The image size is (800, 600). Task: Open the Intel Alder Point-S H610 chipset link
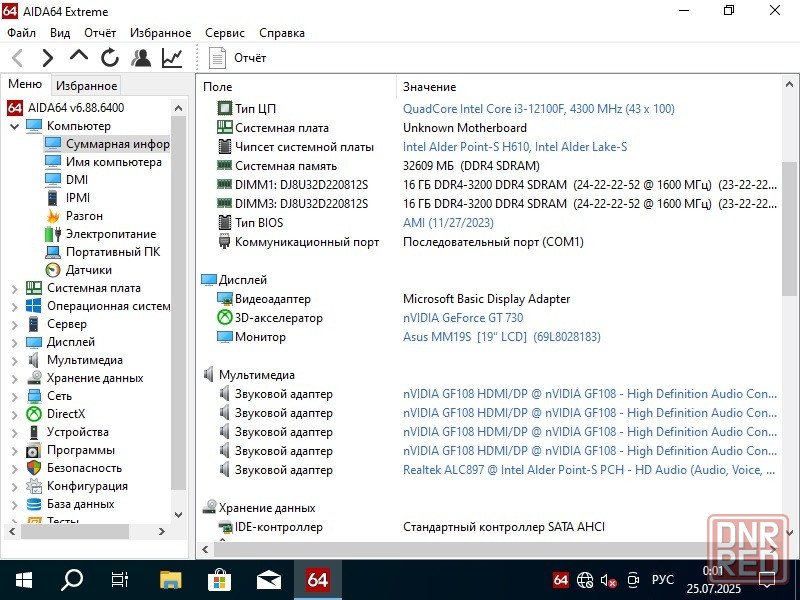[515, 147]
